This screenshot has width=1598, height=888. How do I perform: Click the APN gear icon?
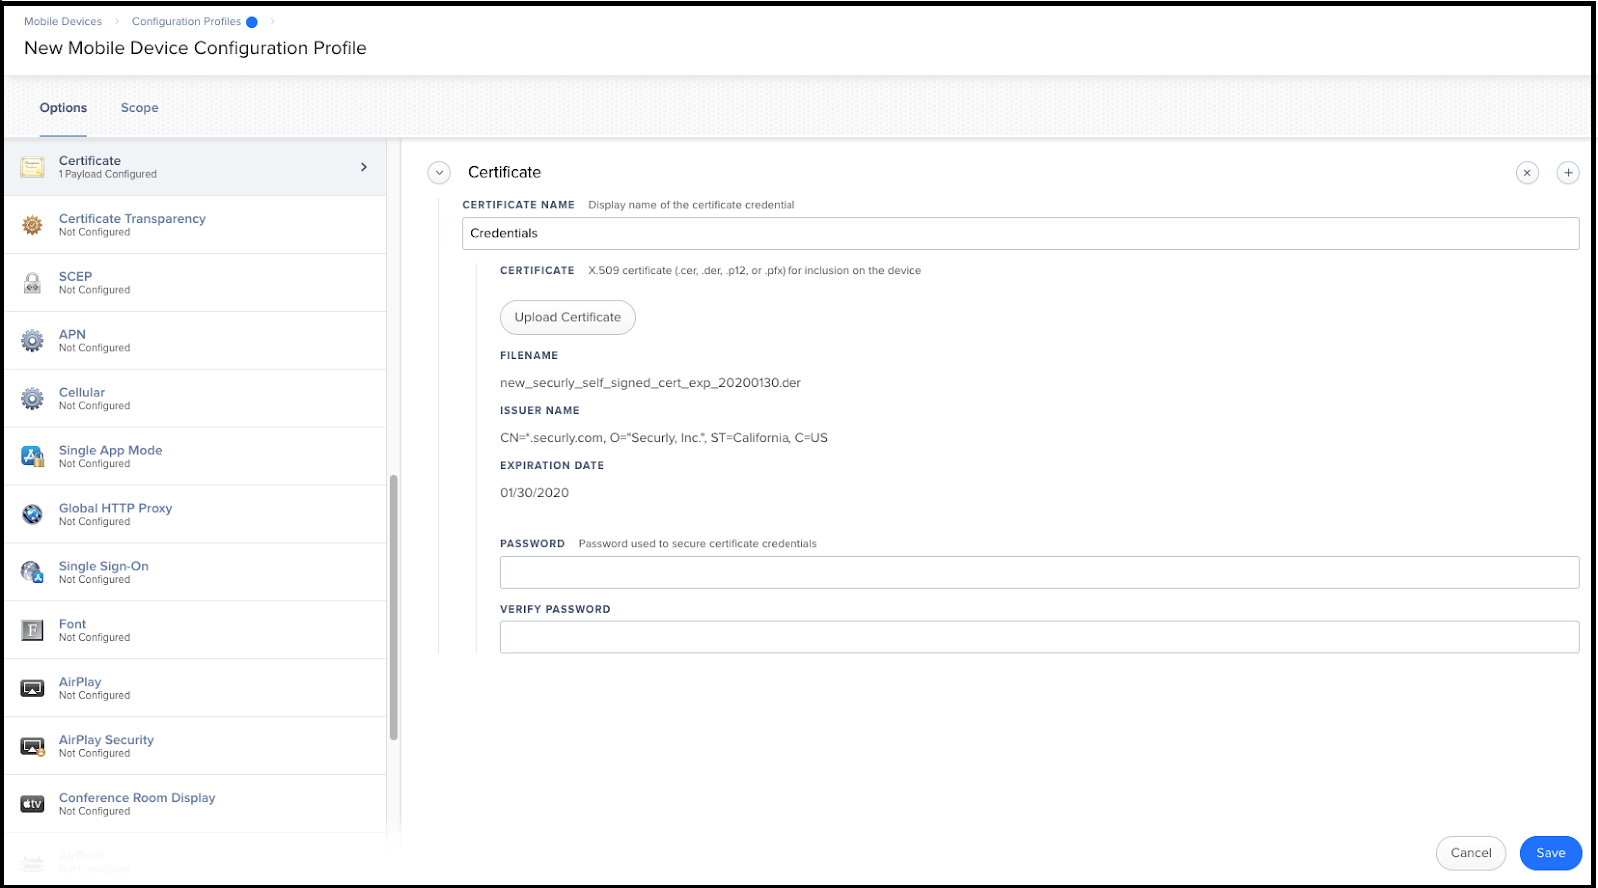coord(33,341)
